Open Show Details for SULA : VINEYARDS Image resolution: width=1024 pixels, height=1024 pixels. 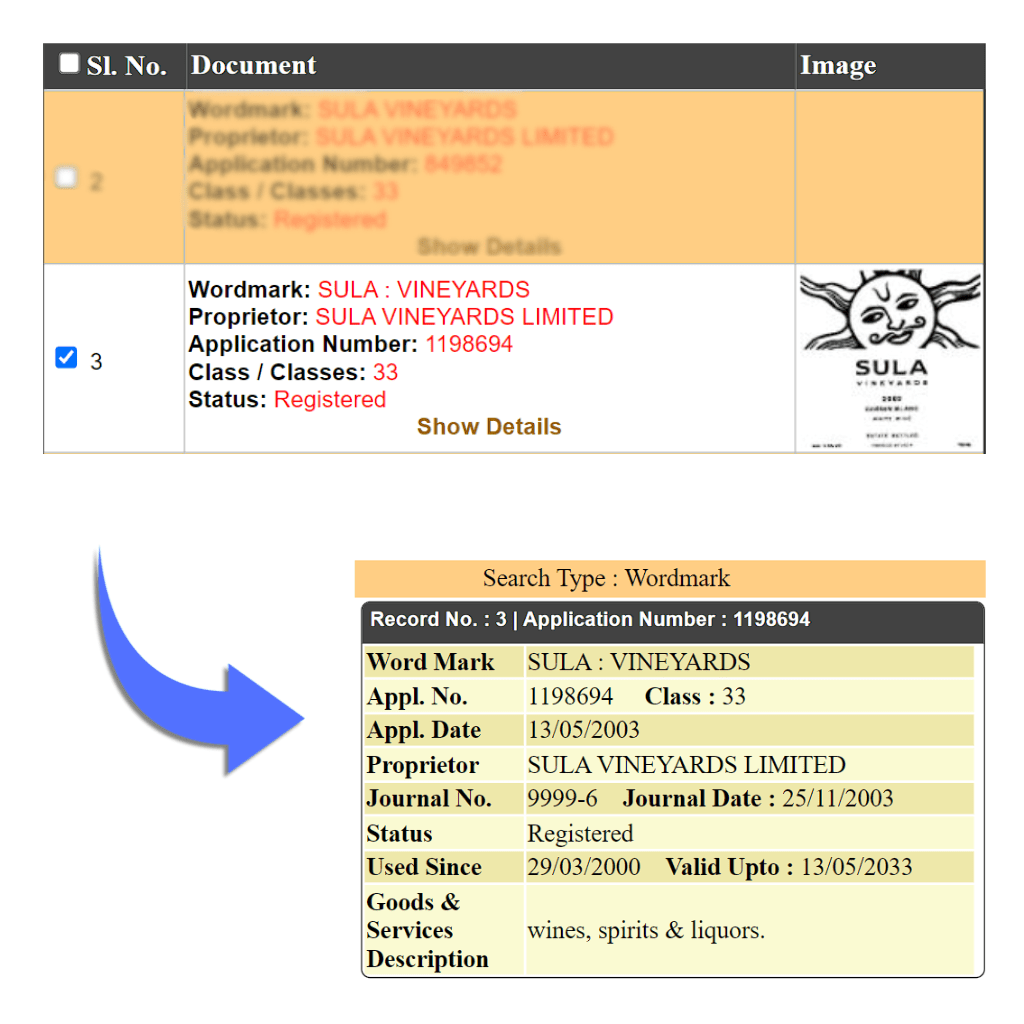click(x=489, y=427)
